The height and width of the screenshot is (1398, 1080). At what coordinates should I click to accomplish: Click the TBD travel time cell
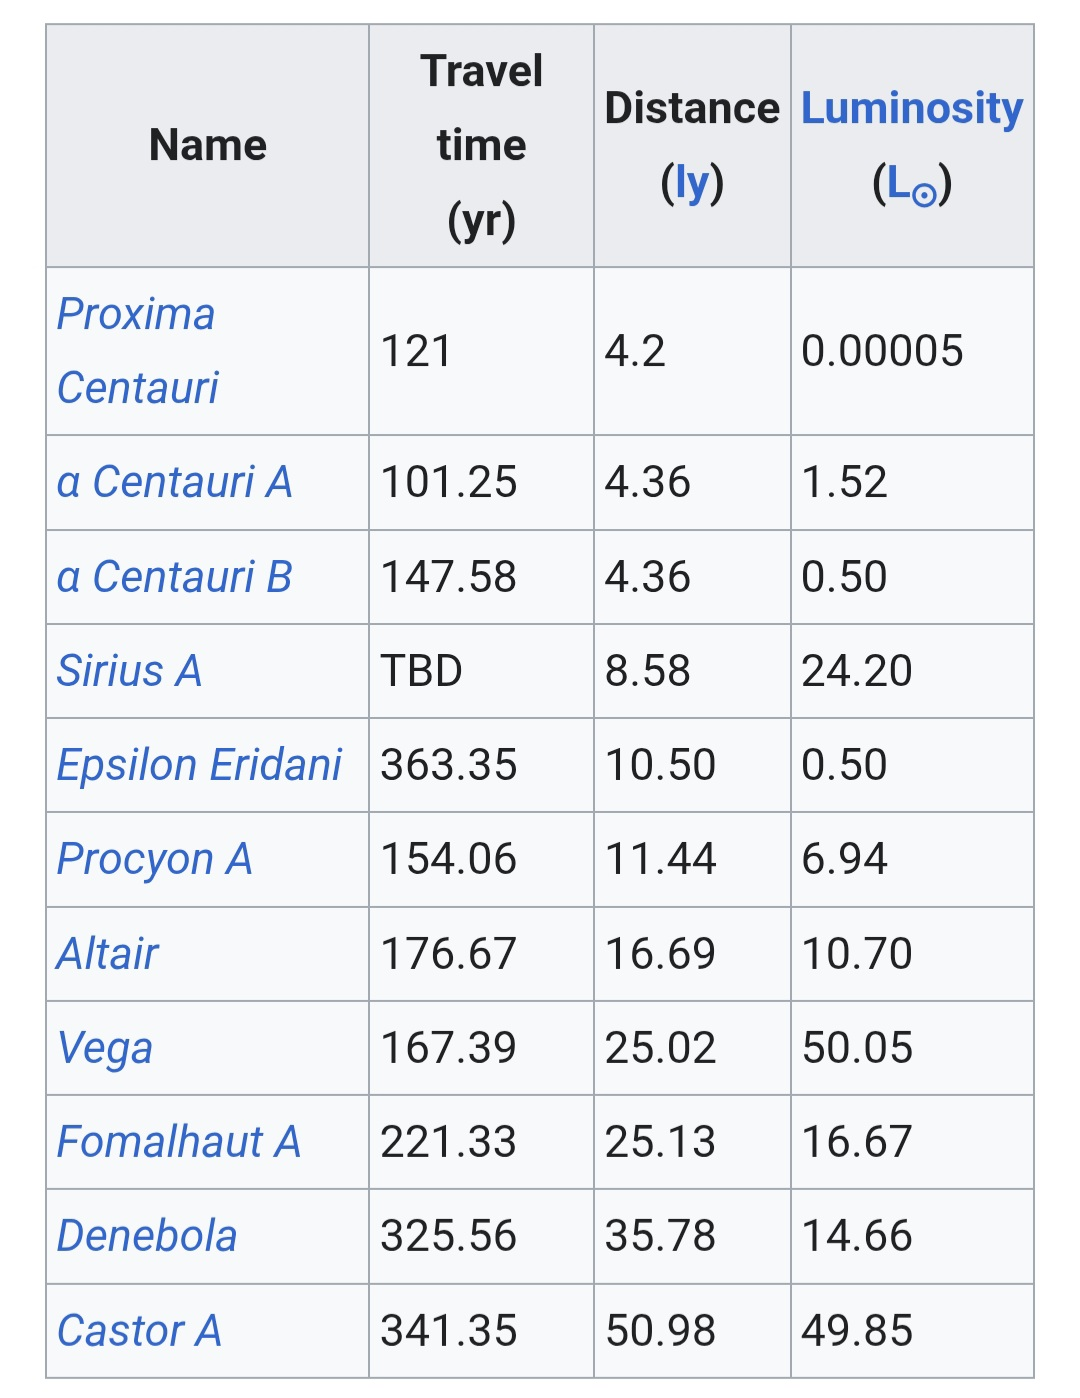482,671
